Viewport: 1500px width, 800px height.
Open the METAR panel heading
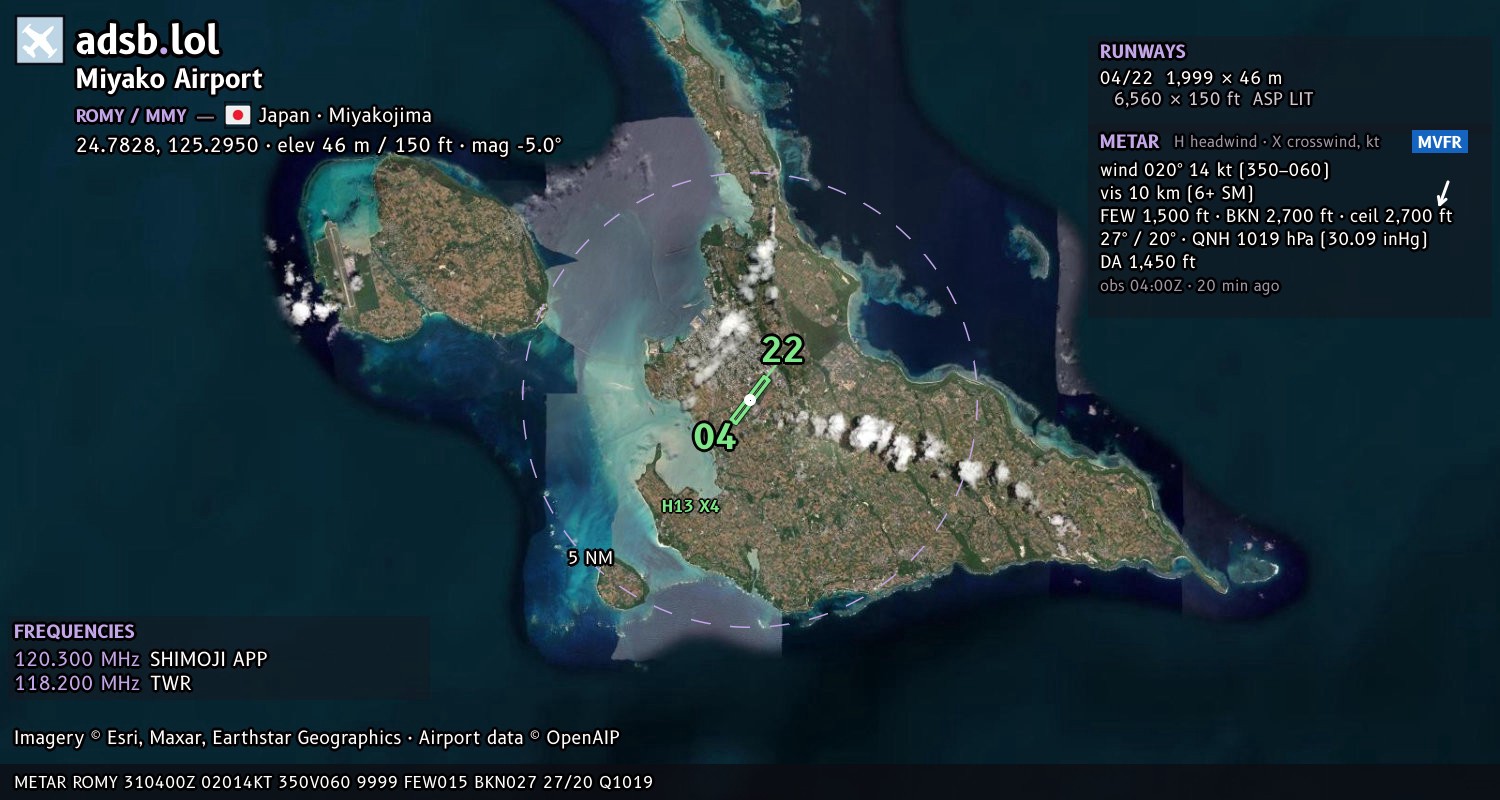click(1129, 142)
